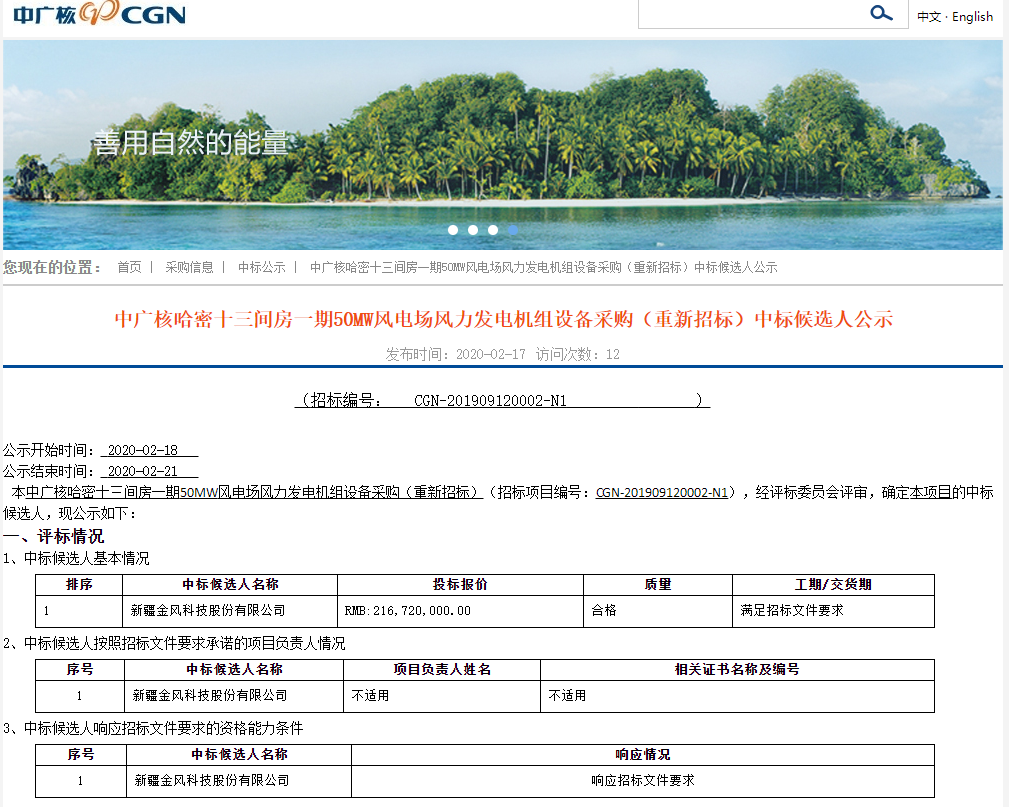This screenshot has width=1009, height=807.
Task: Click 不适用 under 相关证书名称及编号
Action: 567,696
